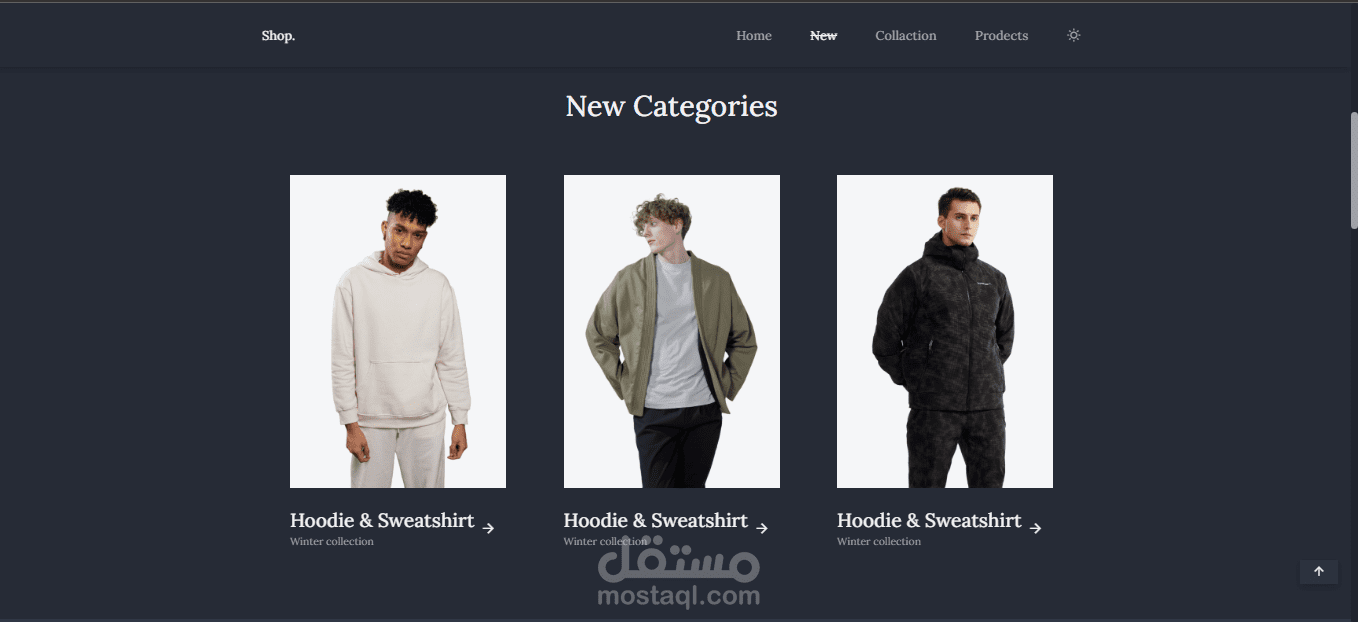Click Winter collection text under first card
This screenshot has width=1358, height=622.
(x=332, y=541)
